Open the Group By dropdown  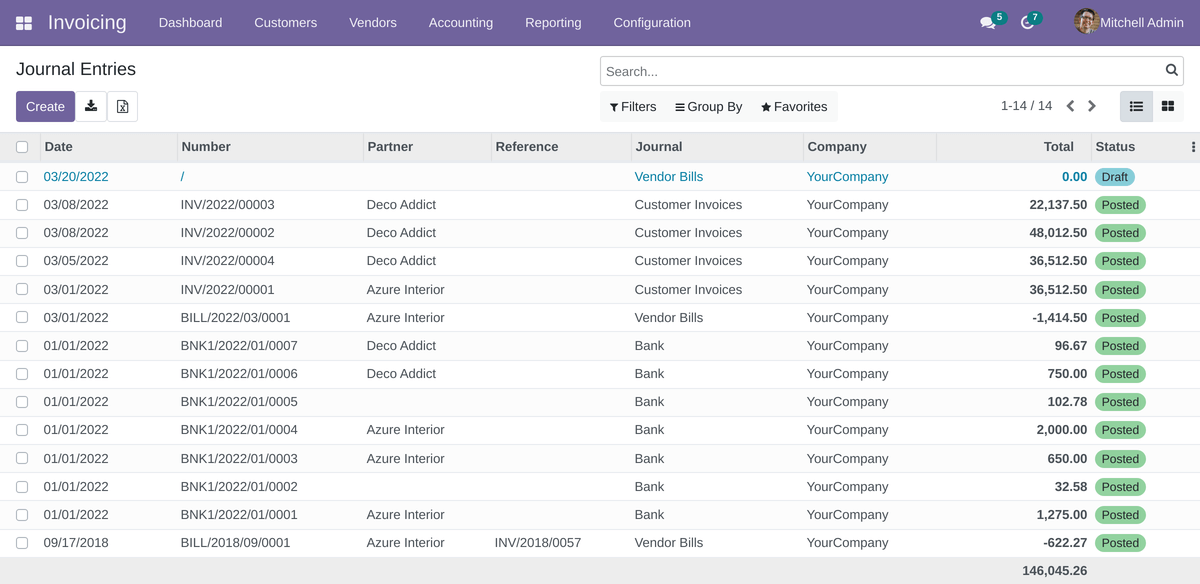click(708, 107)
